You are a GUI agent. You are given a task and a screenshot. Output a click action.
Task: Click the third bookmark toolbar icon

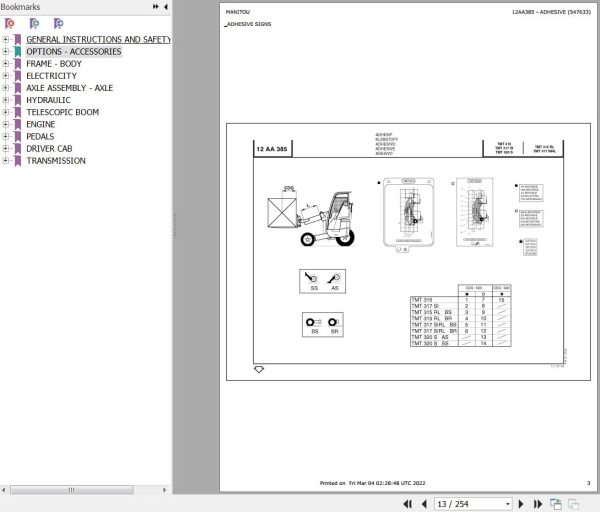pos(58,24)
